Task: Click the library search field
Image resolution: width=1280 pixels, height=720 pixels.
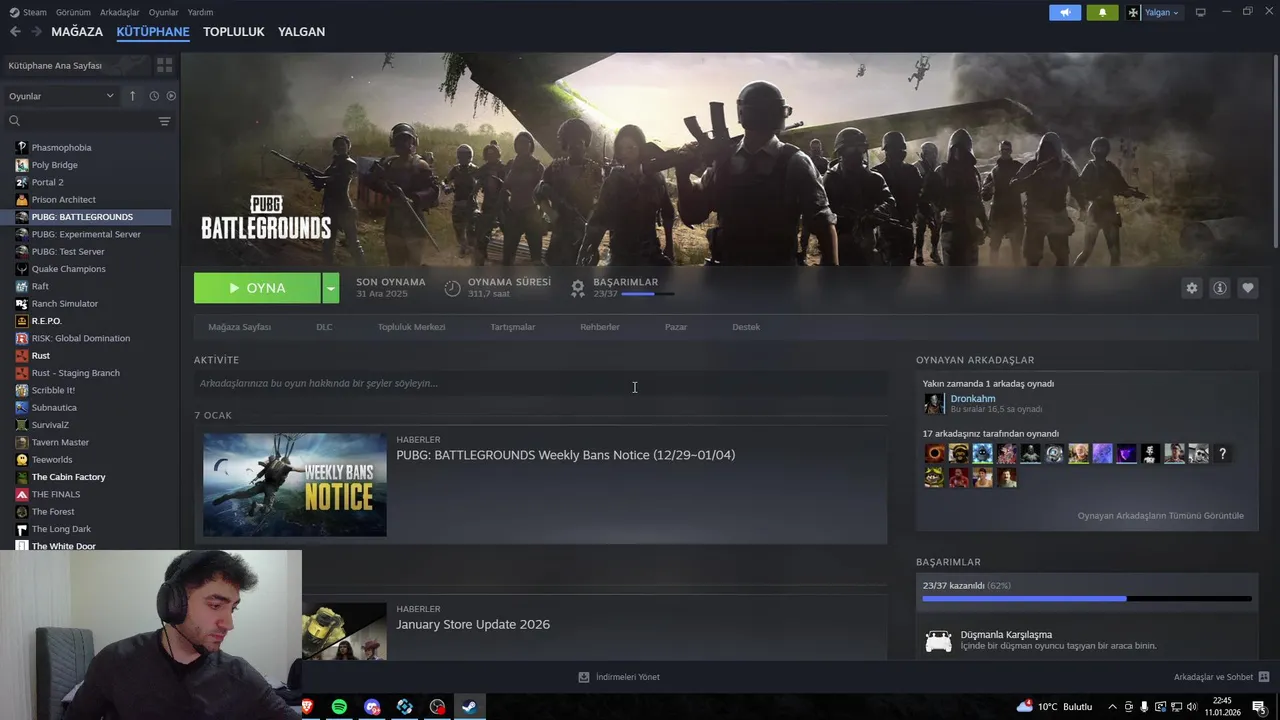Action: point(80,121)
